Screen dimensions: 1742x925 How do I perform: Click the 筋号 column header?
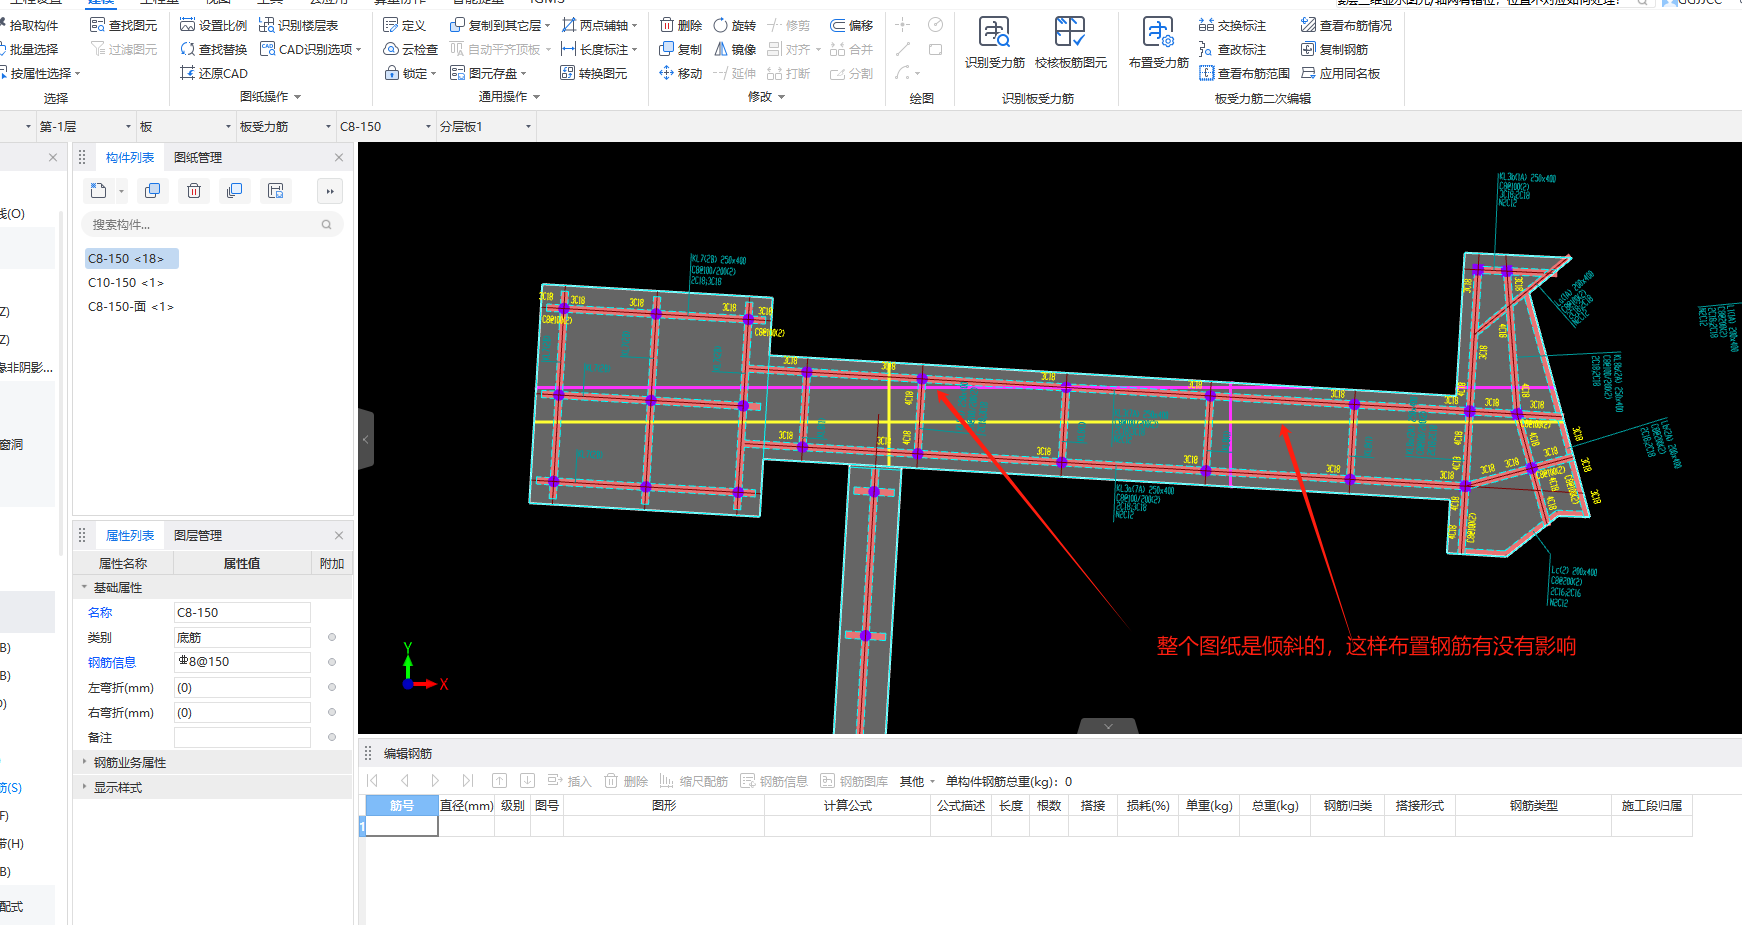coord(402,805)
